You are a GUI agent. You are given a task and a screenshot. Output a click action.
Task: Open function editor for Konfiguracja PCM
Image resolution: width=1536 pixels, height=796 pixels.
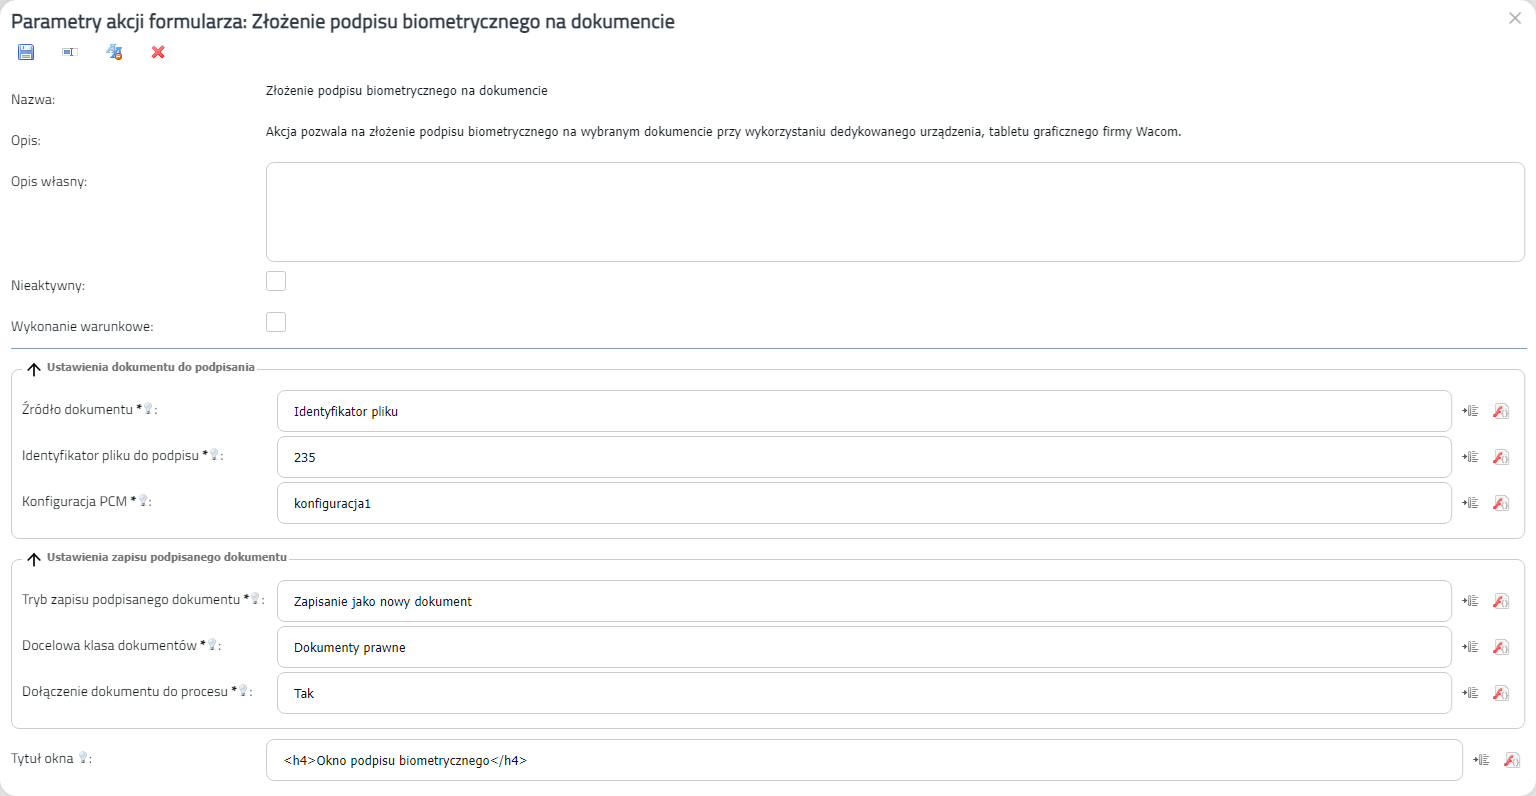click(1501, 503)
